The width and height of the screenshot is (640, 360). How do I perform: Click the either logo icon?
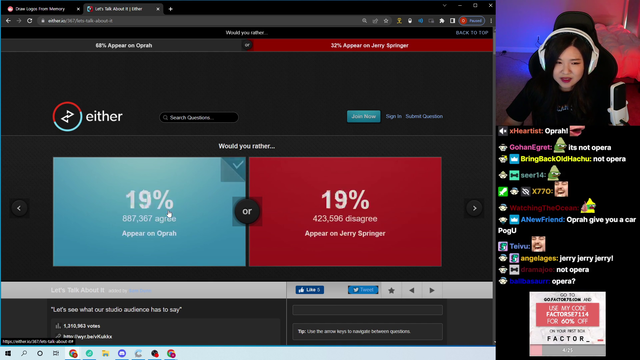coord(67,117)
